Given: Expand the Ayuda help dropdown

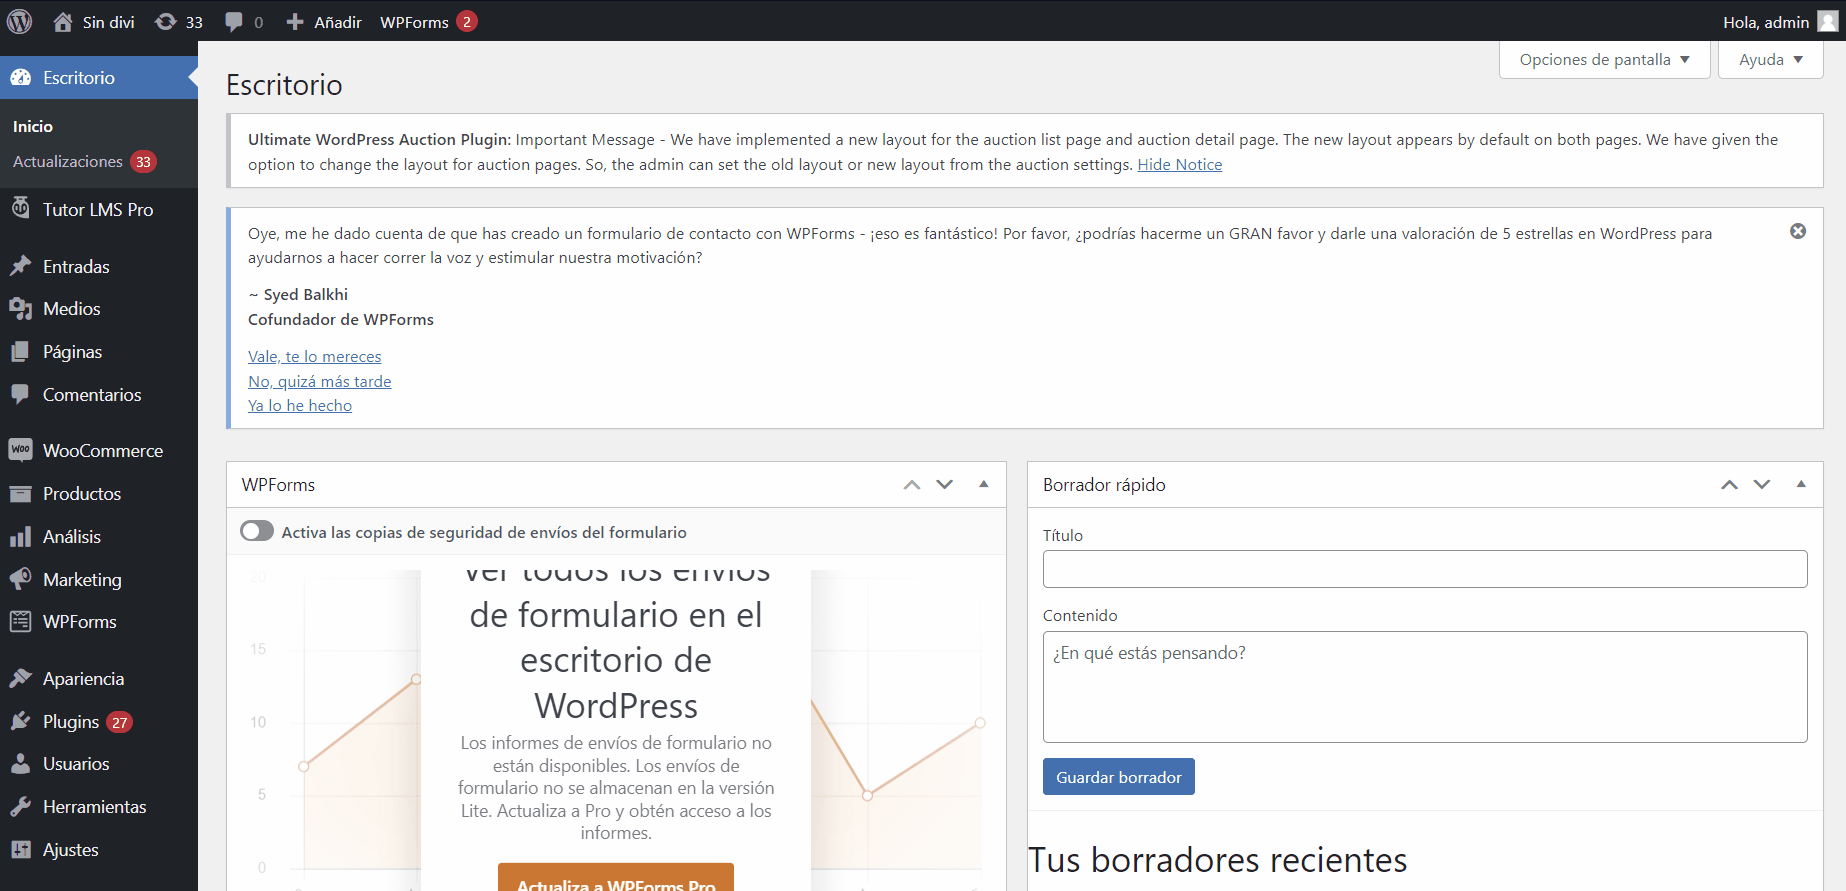Looking at the screenshot, I should tap(1769, 60).
